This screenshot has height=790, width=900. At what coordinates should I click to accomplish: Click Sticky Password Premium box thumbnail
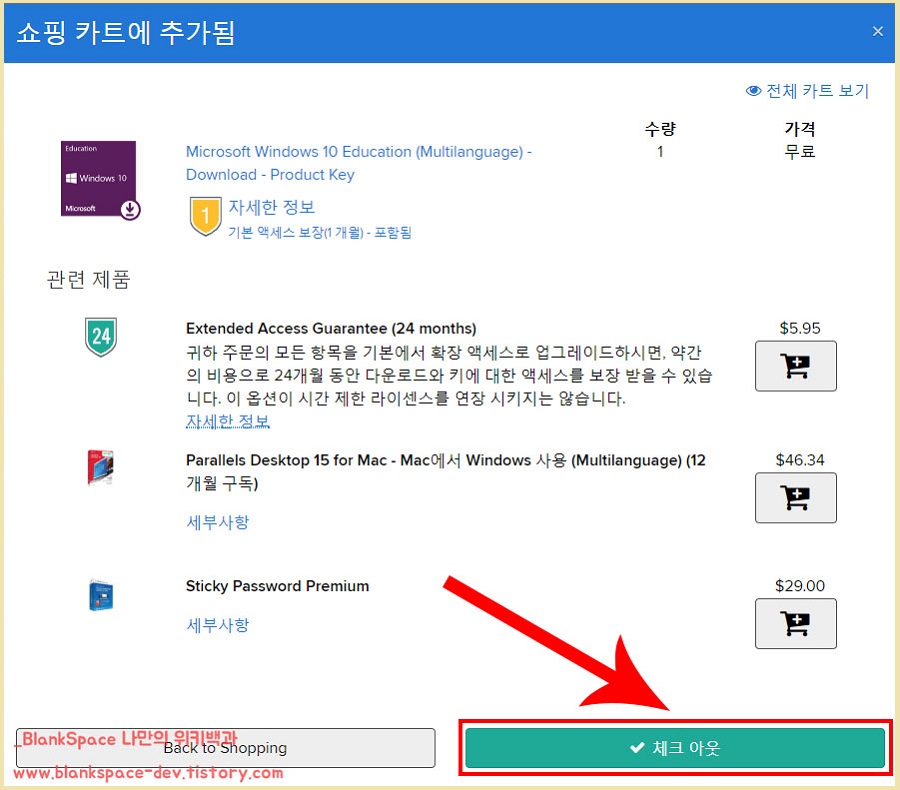pos(101,595)
